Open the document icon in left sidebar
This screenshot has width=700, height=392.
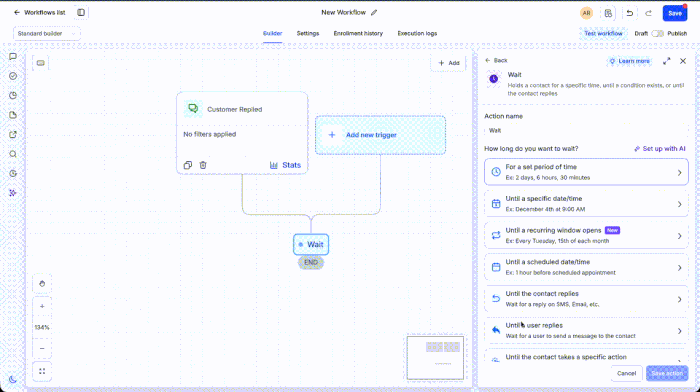pyautogui.click(x=13, y=115)
